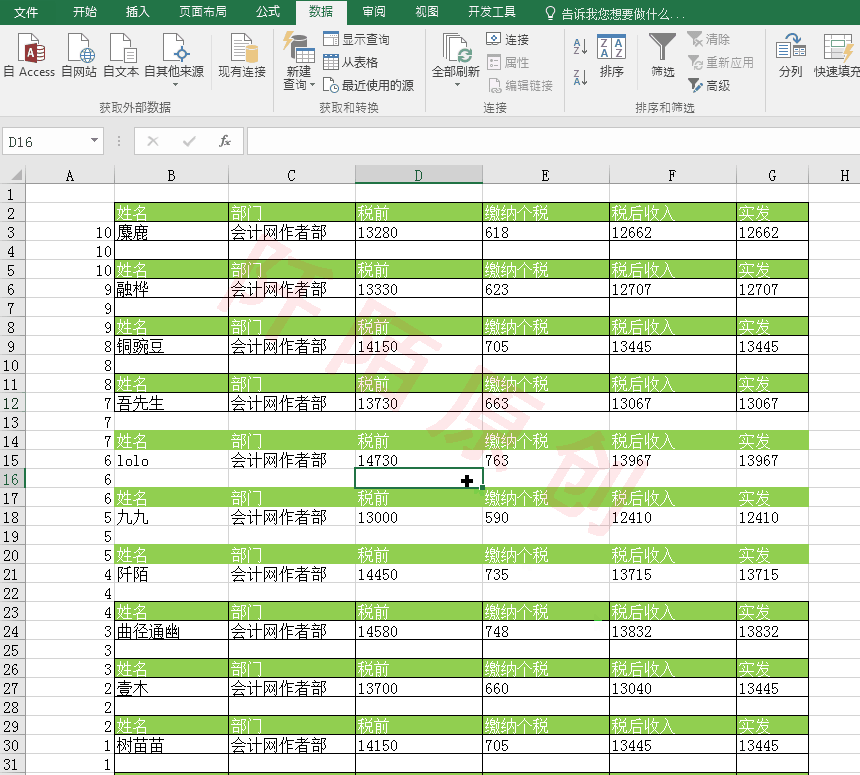Open 自其他来源 data sources

pyautogui.click(x=174, y=59)
